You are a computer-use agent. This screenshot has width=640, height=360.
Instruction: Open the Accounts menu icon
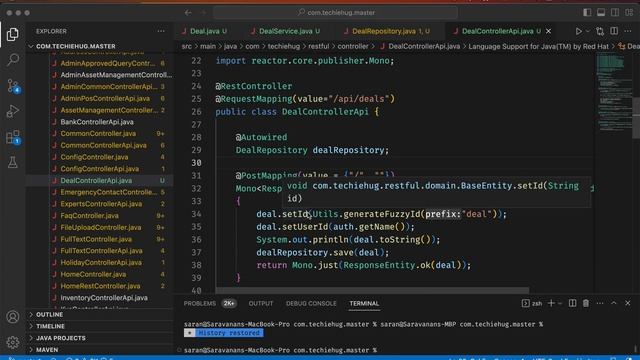click(13, 317)
